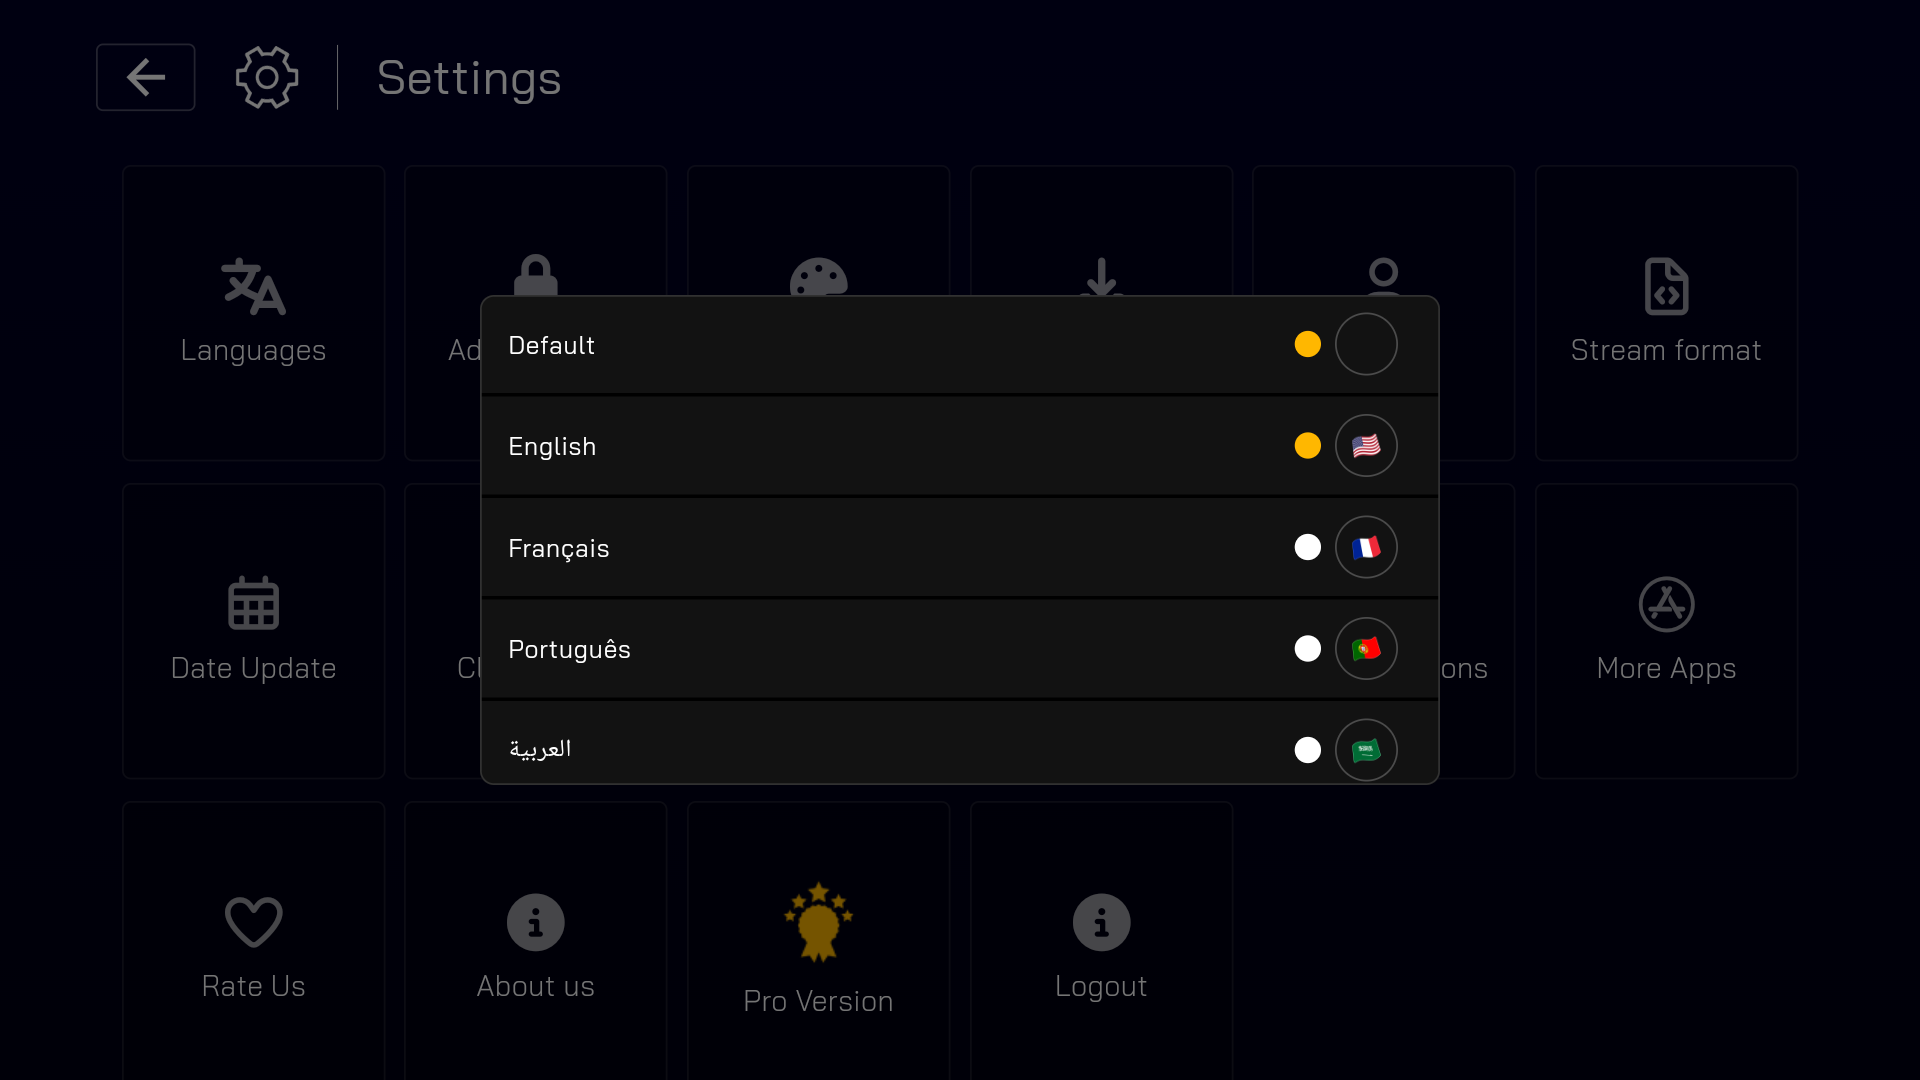Viewport: 1920px width, 1080px height.
Task: Click the Saudi Arabia flag icon
Action: click(x=1366, y=750)
